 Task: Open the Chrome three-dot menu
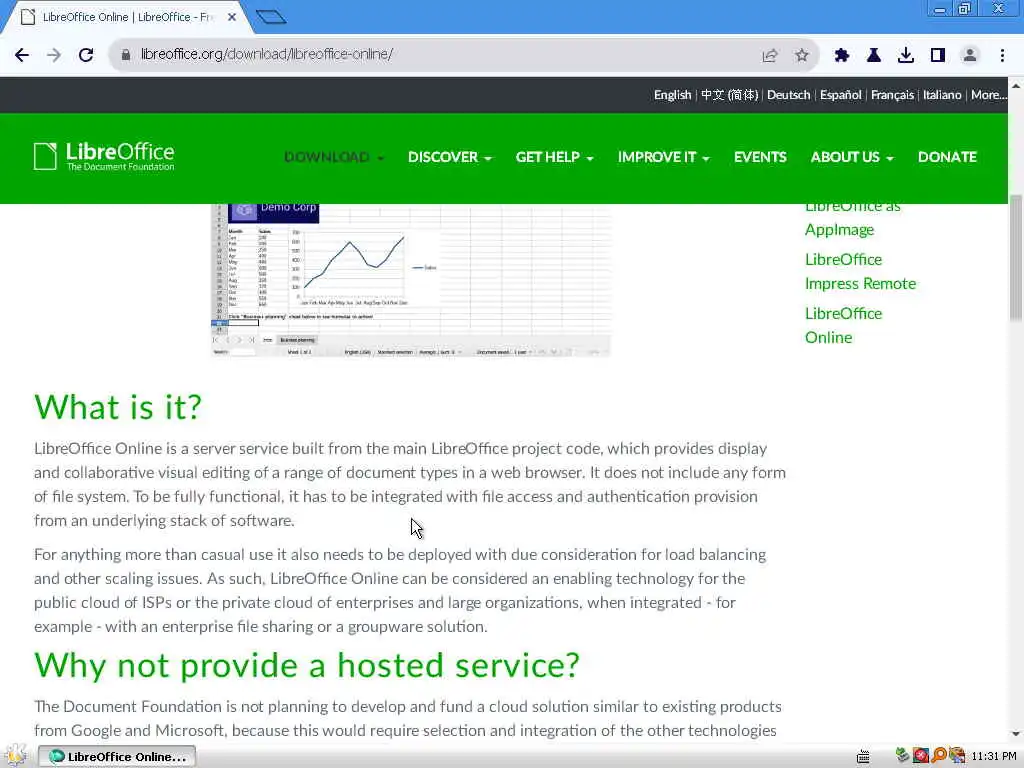click(x=1002, y=56)
